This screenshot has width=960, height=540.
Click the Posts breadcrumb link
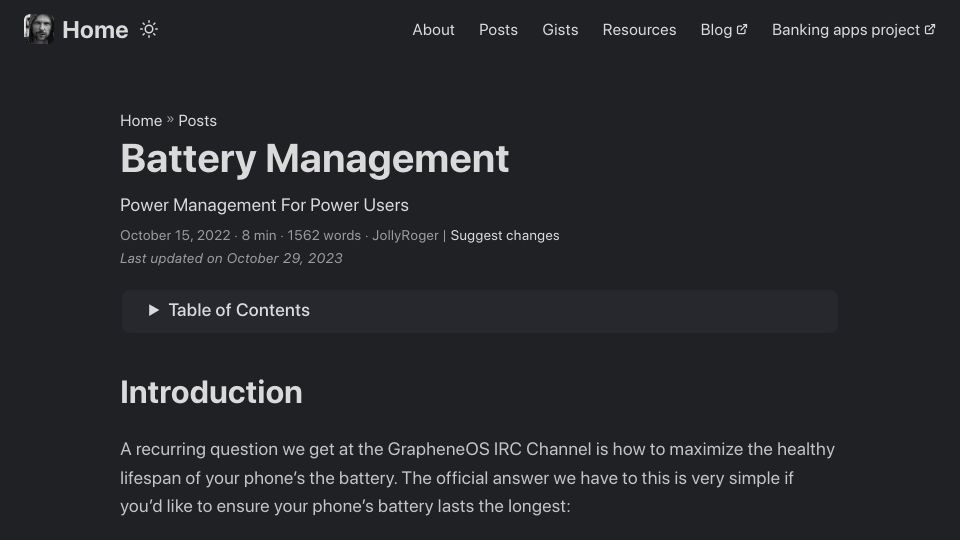[x=197, y=121]
